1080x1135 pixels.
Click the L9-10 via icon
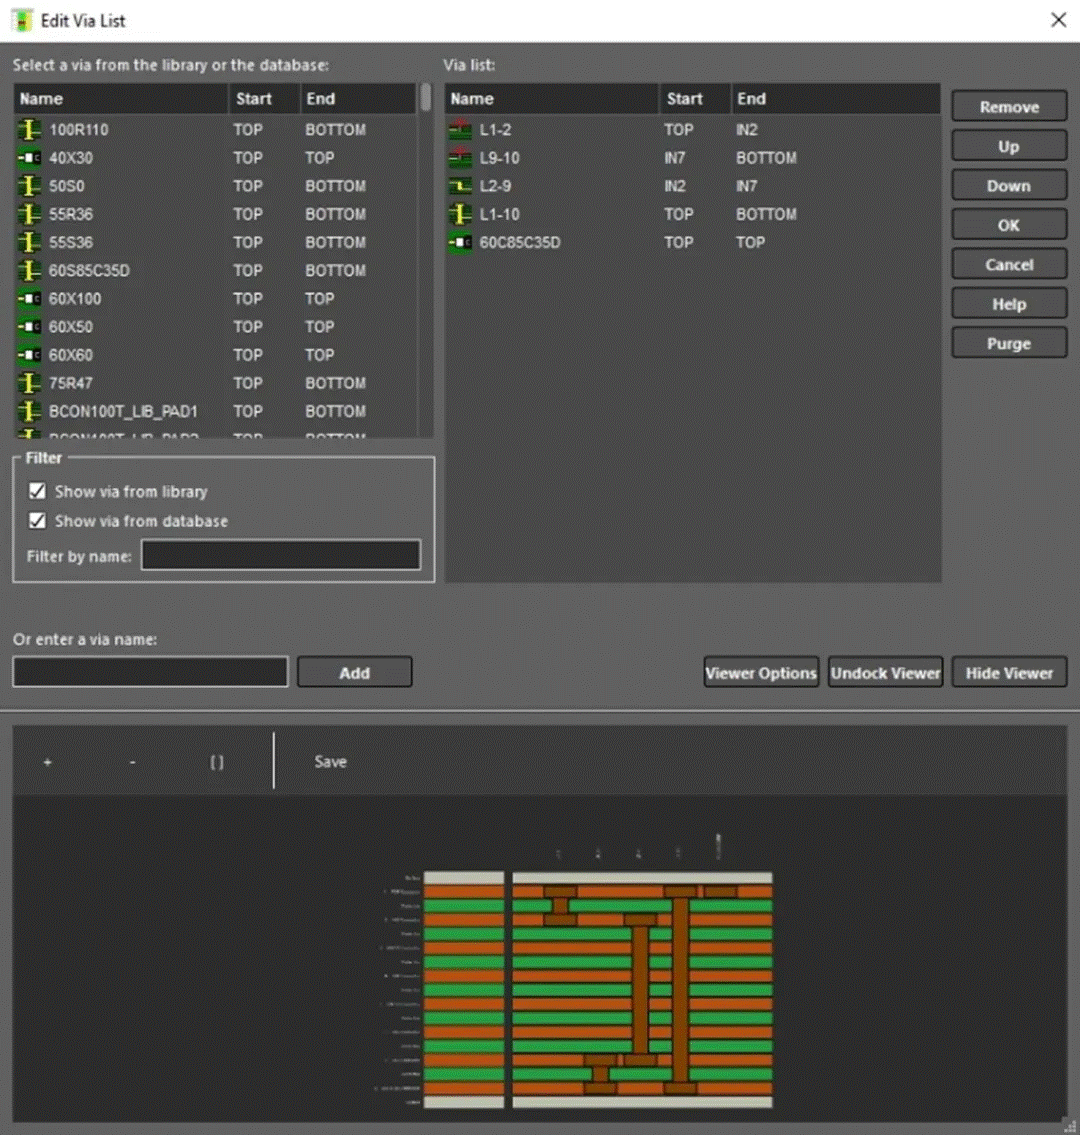point(461,158)
